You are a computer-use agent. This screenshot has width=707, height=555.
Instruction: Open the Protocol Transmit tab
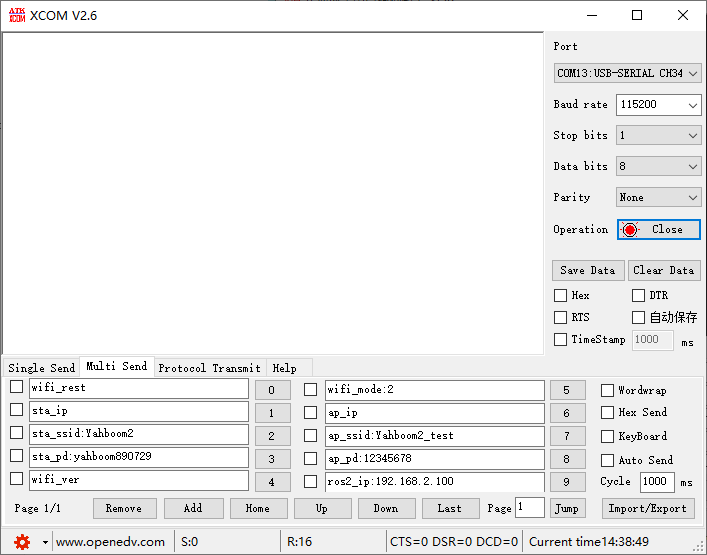tap(210, 368)
